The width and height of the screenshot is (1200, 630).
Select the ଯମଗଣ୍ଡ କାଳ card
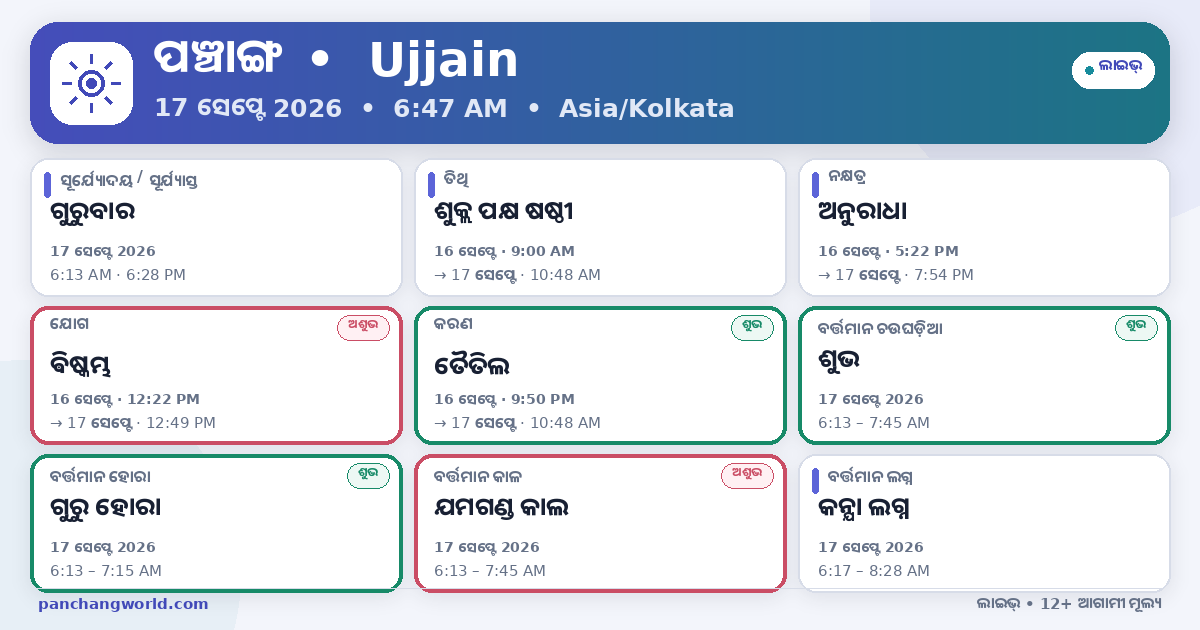[x=600, y=523]
